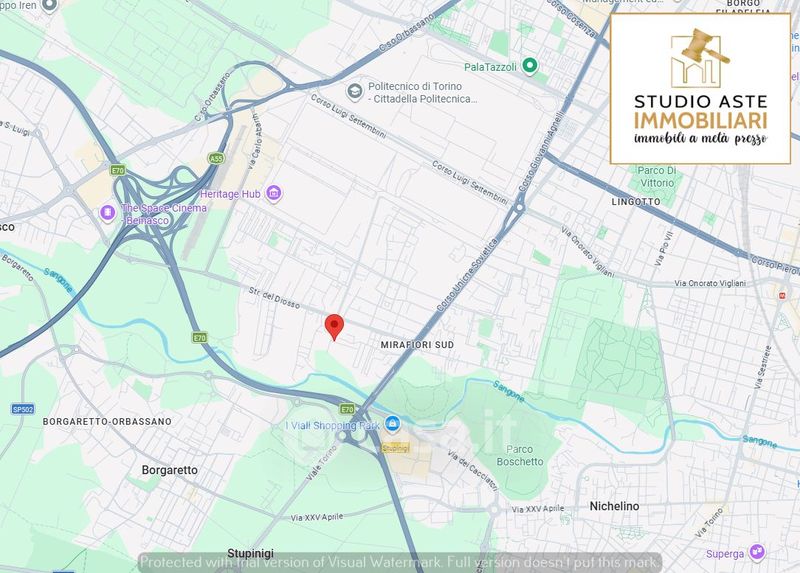Open the Studio Aste Immobiliari logo
The width and height of the screenshot is (800, 573).
tap(701, 89)
